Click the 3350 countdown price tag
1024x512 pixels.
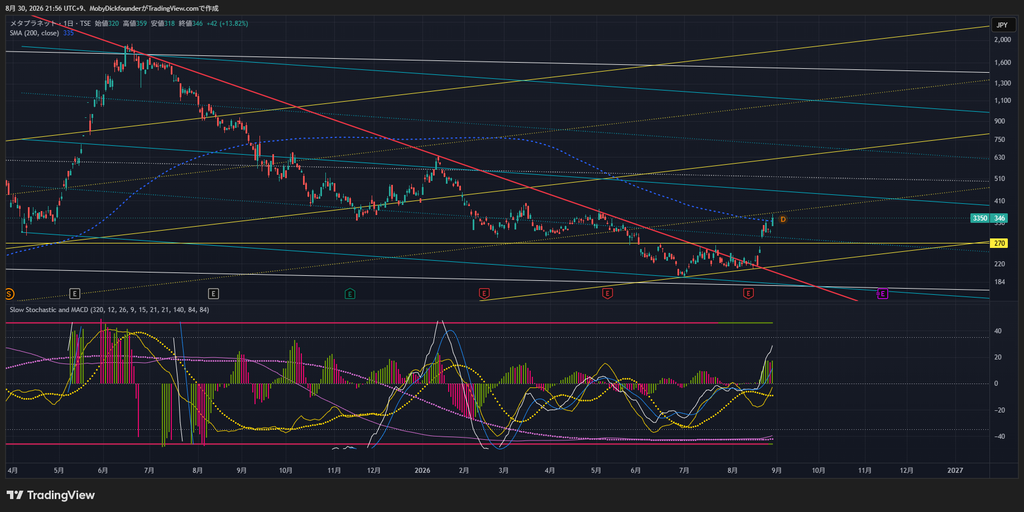point(980,217)
